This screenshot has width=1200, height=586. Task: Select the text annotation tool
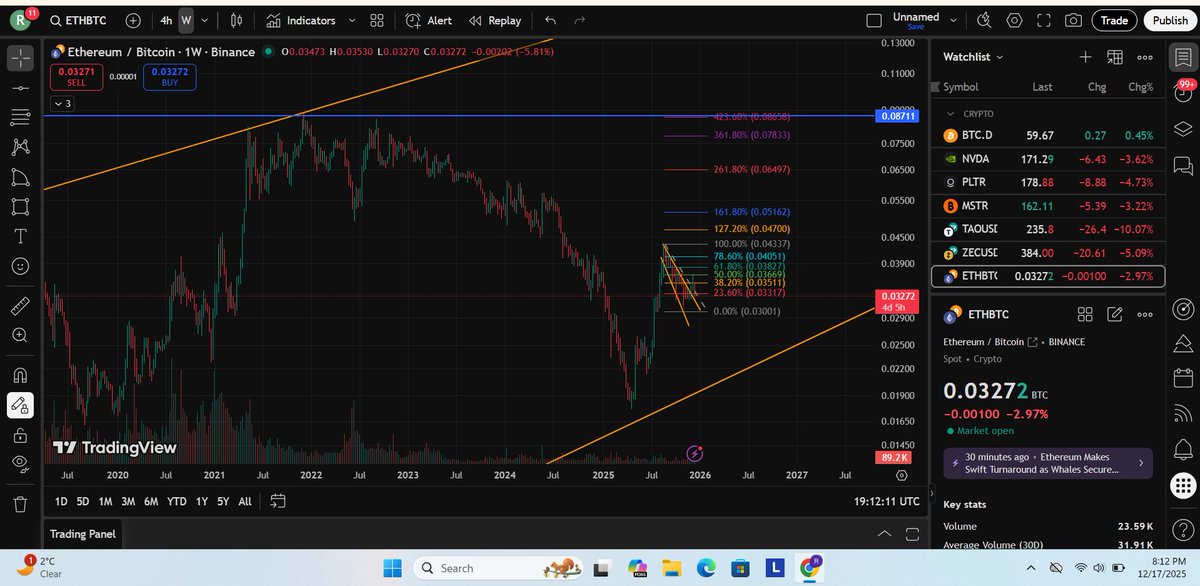20,237
